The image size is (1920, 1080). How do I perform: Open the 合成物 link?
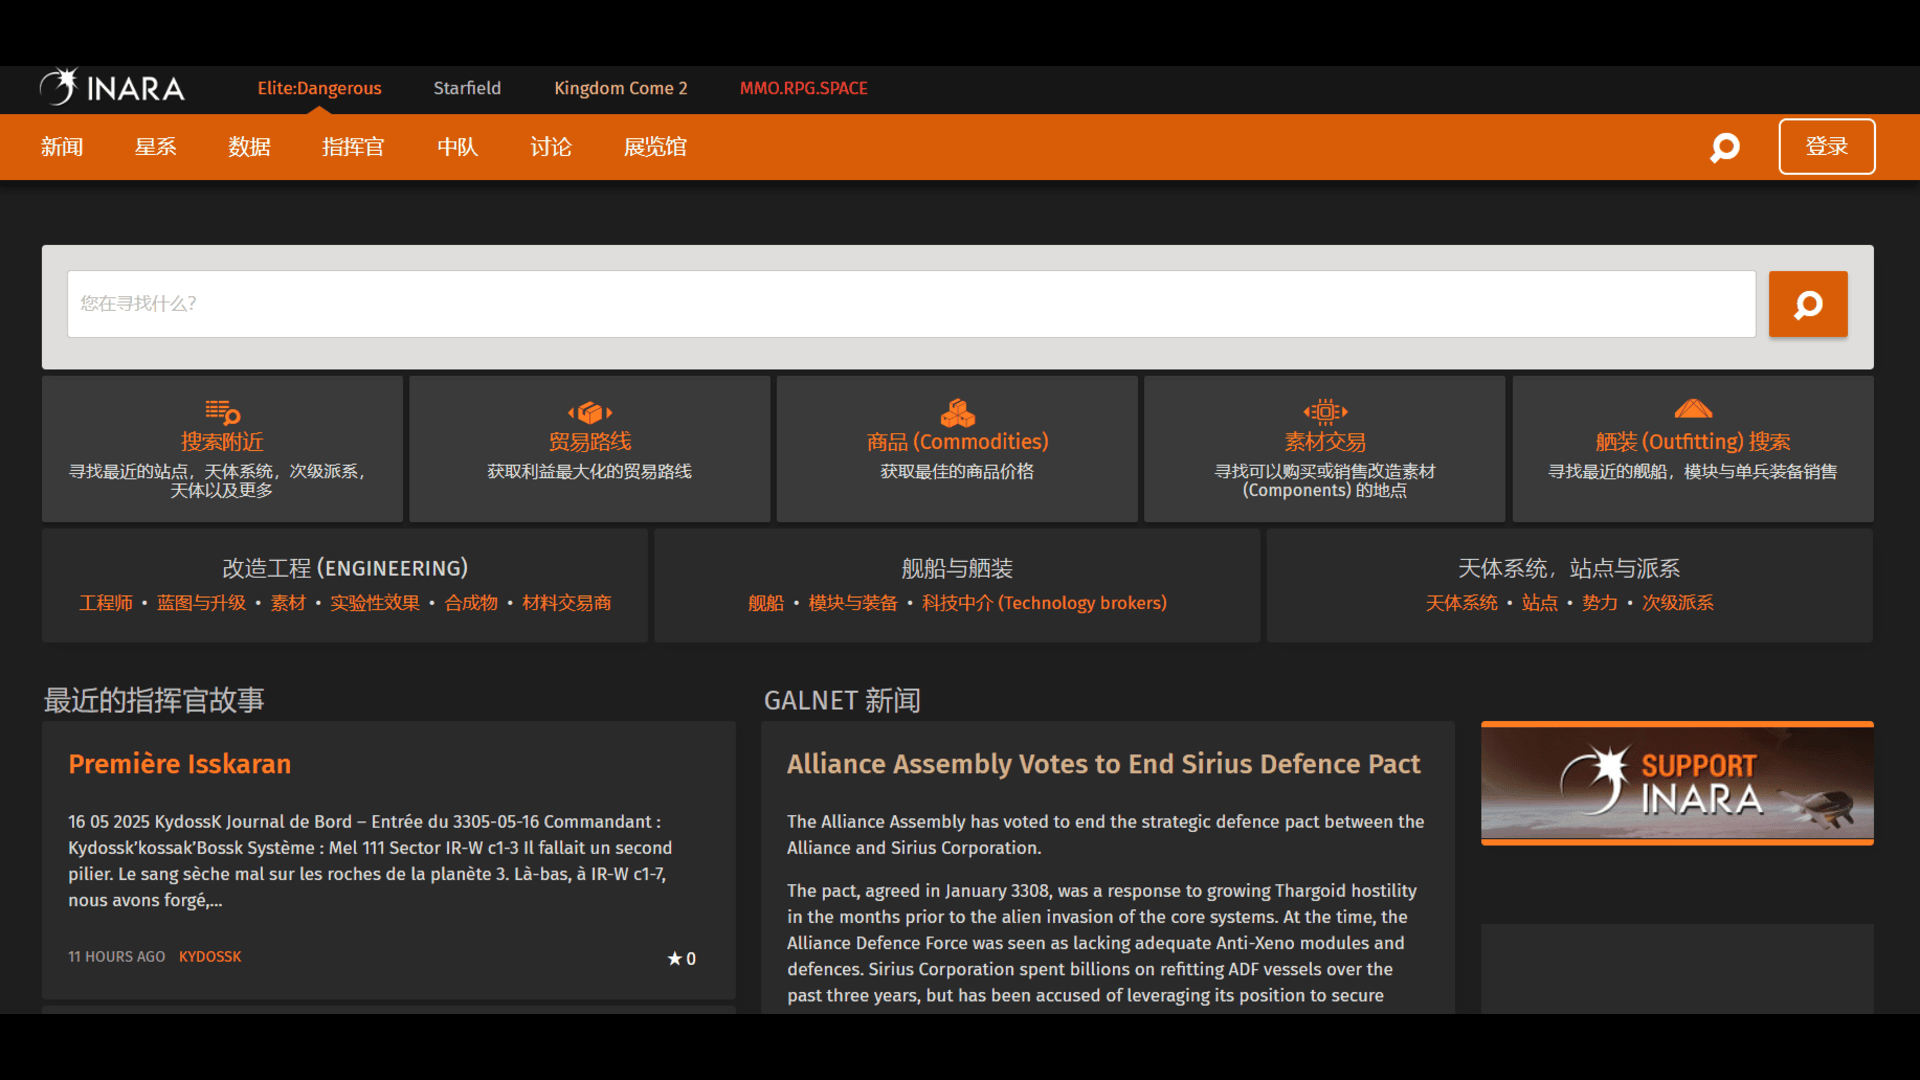[x=471, y=603]
